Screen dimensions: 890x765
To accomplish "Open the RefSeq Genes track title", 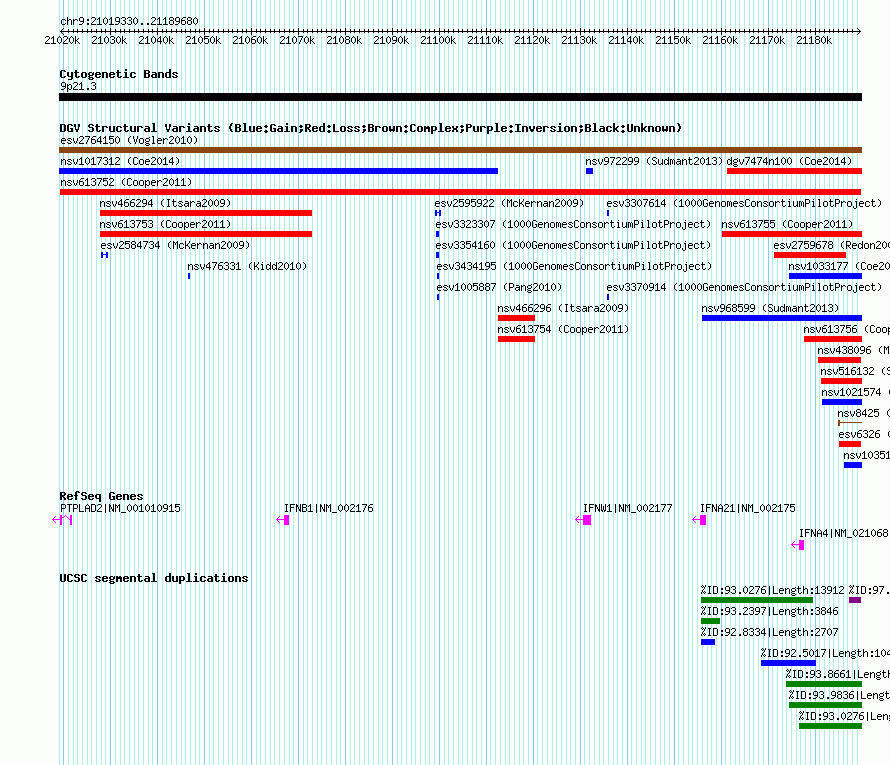I will tap(101, 495).
